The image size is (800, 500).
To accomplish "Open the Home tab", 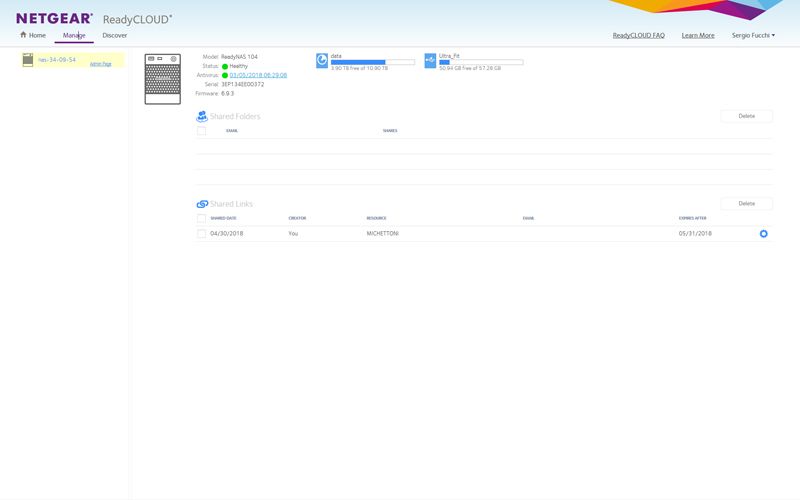I will (x=33, y=35).
